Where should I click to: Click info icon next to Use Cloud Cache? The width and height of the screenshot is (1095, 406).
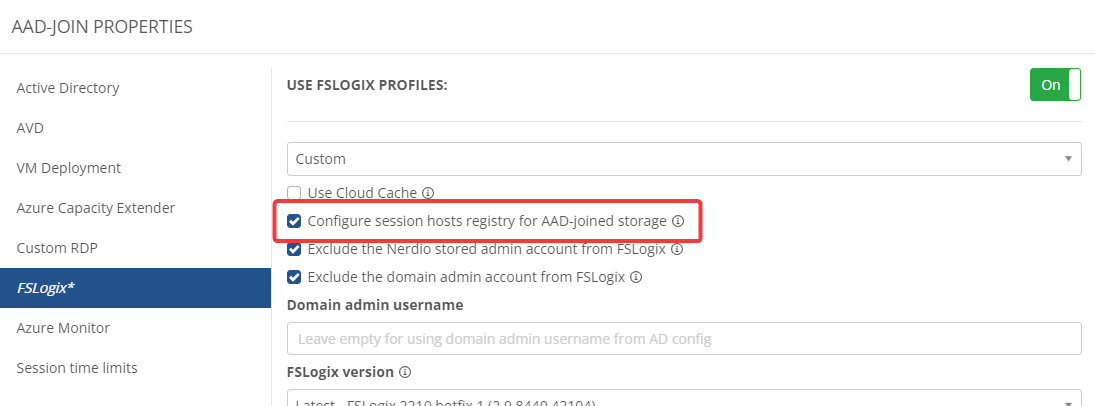(x=428, y=193)
